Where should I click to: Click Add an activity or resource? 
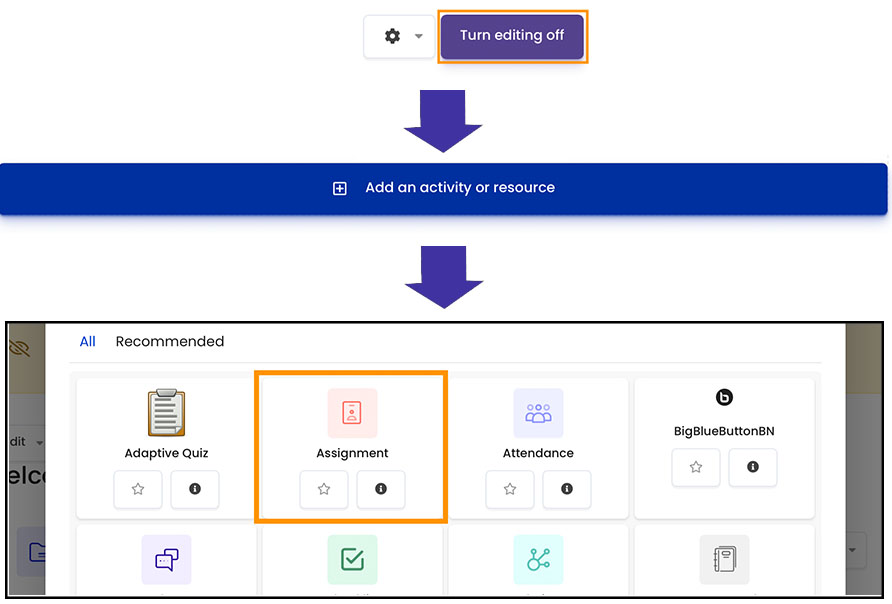pos(444,188)
